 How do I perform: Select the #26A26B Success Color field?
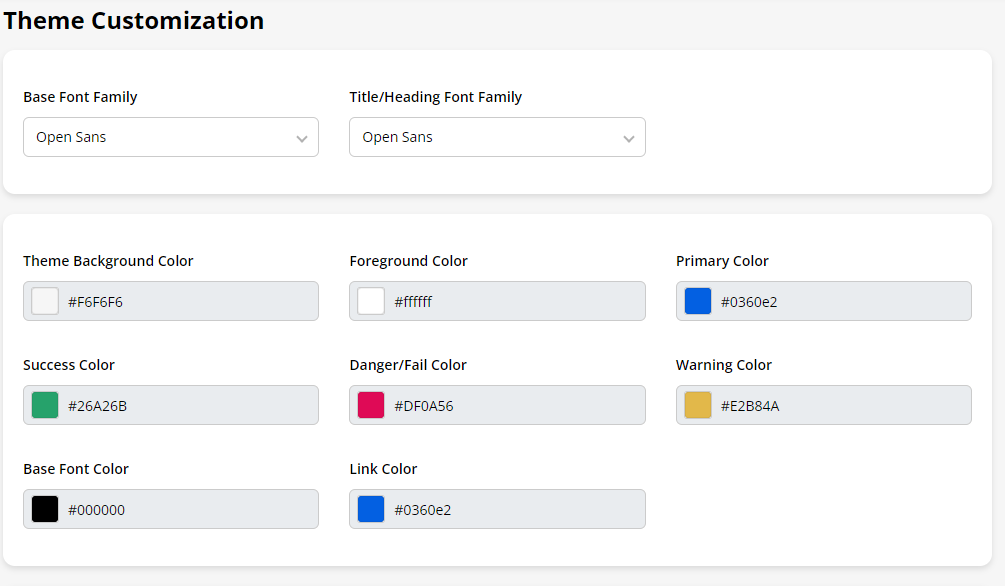188,405
